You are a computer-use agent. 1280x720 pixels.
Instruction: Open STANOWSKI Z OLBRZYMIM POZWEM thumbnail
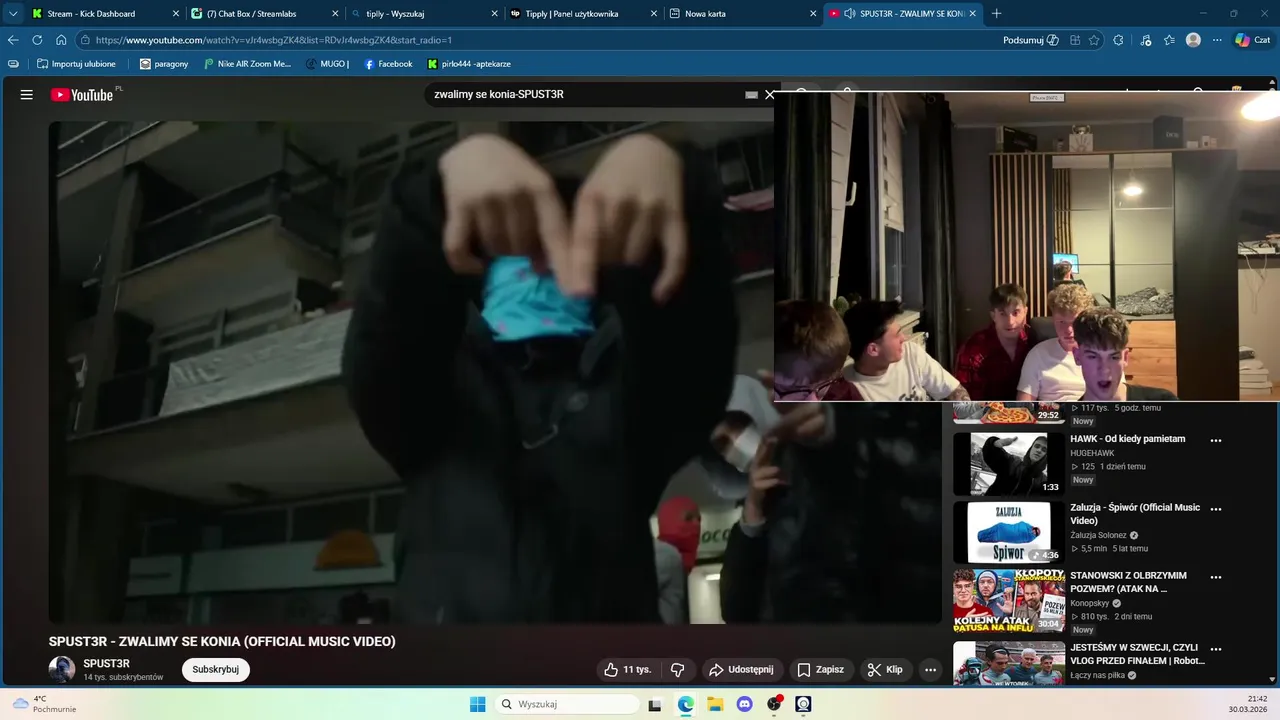point(1008,601)
